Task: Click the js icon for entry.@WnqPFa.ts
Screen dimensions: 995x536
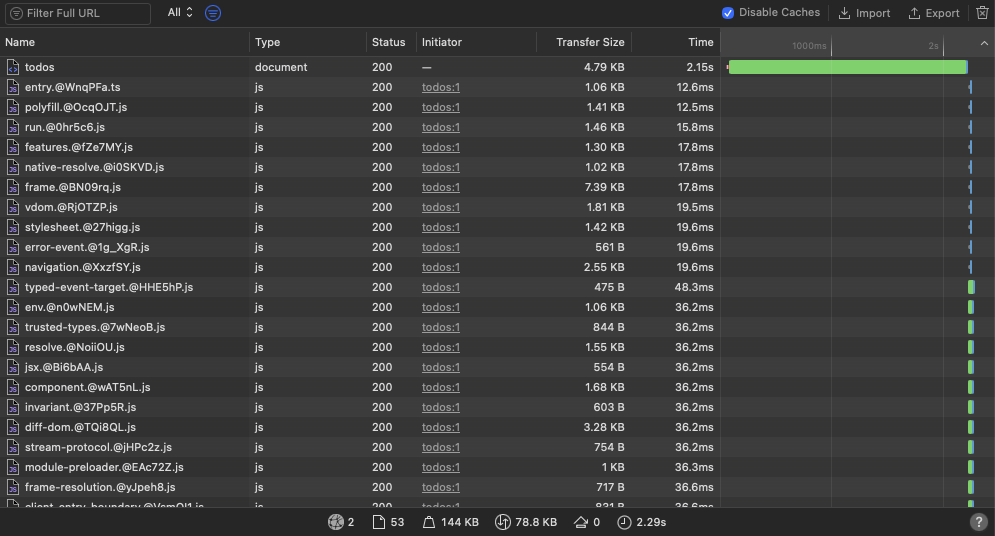Action: pos(13,88)
